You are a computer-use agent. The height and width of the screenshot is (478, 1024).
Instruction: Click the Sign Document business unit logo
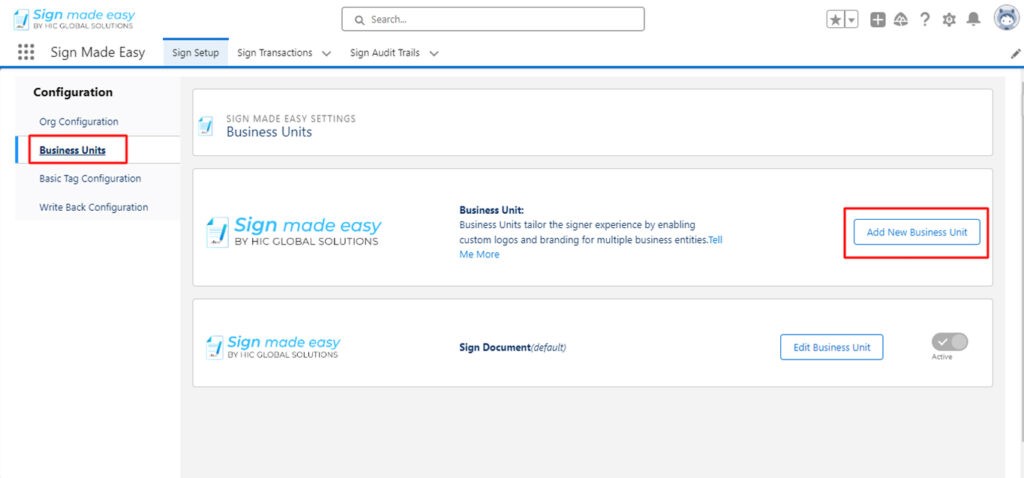tap(273, 347)
